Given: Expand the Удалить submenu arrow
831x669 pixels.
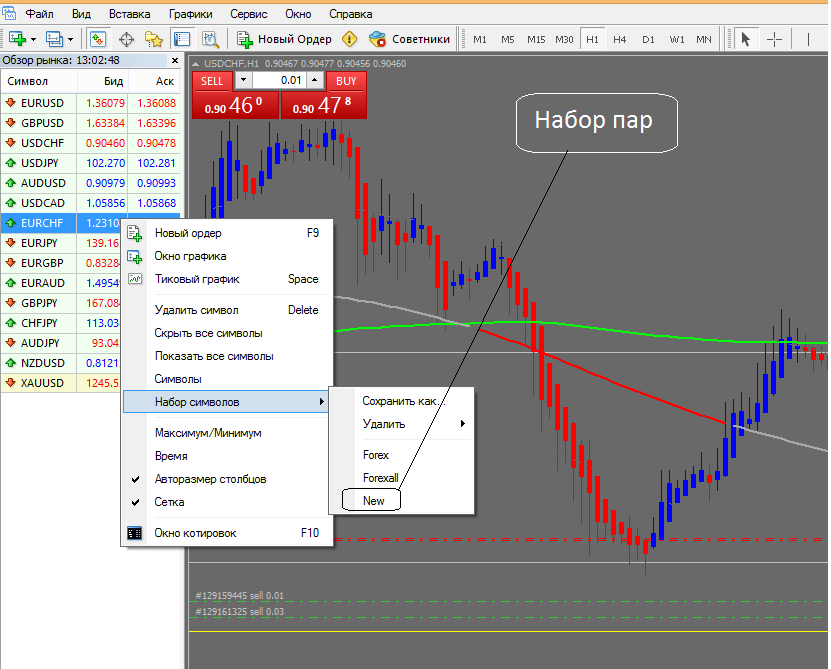Looking at the screenshot, I should [463, 424].
